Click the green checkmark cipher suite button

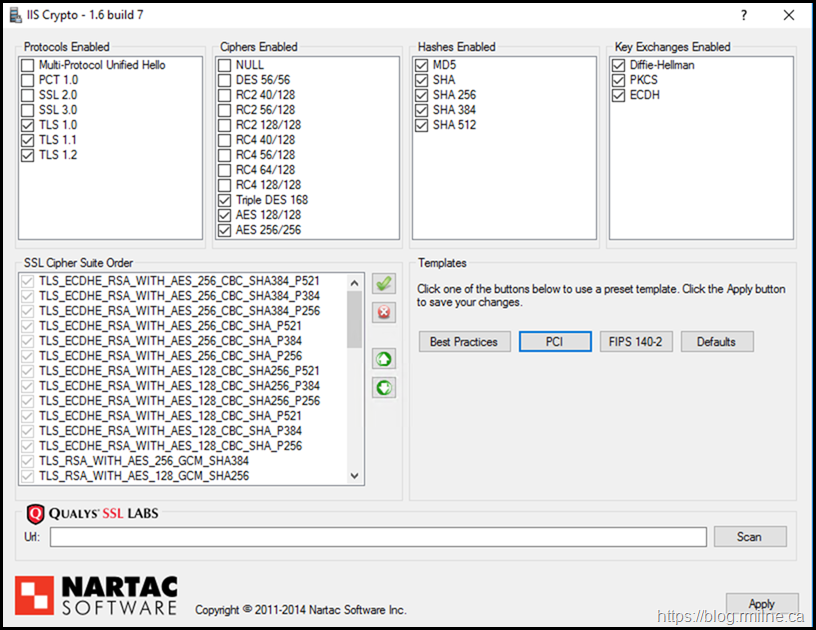383,284
